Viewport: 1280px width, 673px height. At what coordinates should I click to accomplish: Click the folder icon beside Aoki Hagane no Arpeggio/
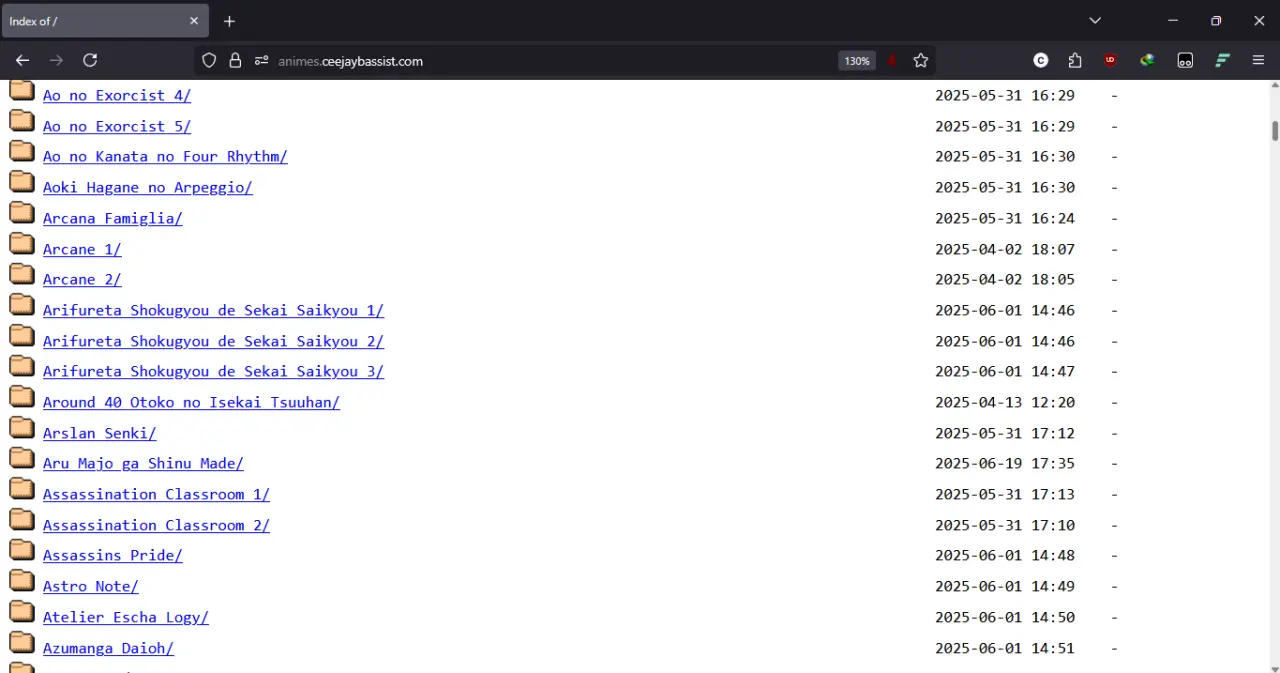pos(22,181)
